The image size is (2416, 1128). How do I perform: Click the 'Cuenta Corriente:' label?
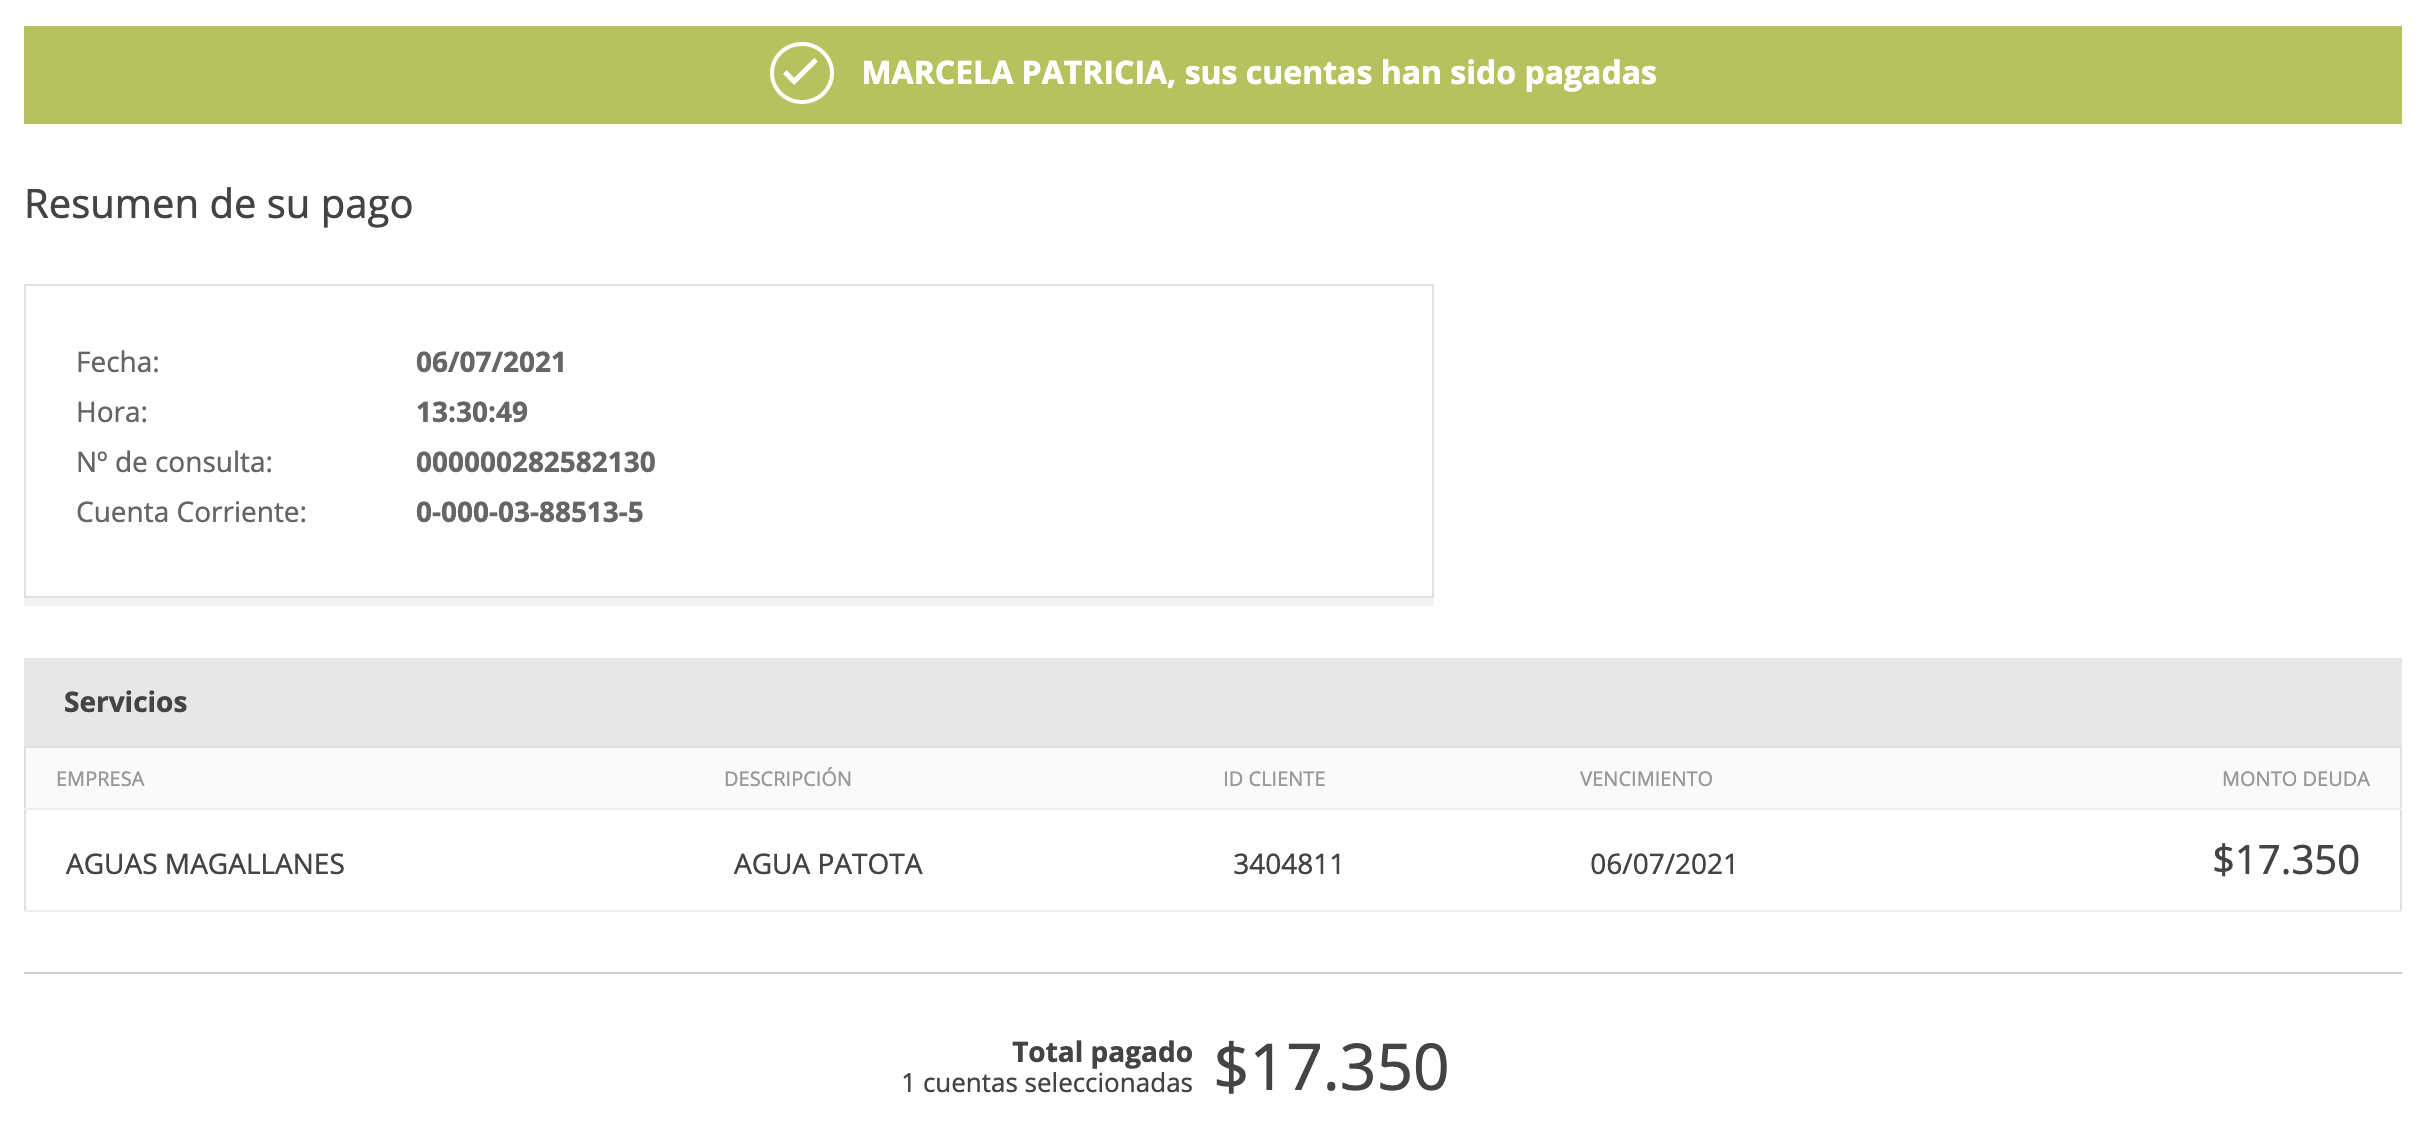coord(191,512)
